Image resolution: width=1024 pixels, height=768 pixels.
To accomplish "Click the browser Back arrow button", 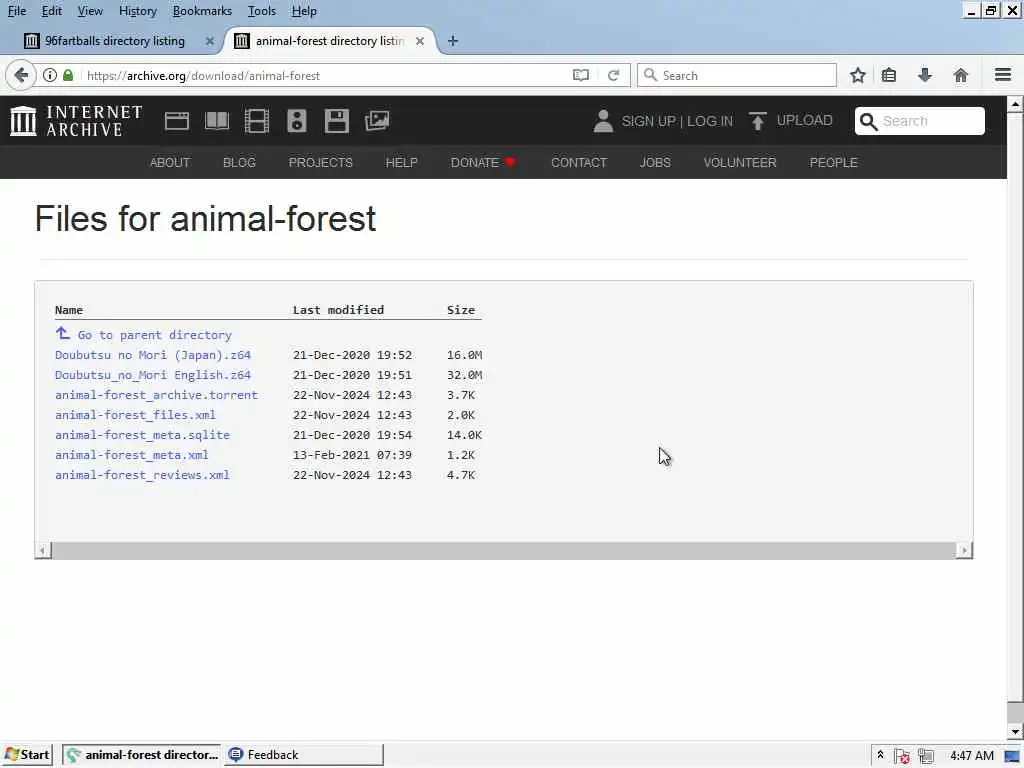I will (21, 75).
